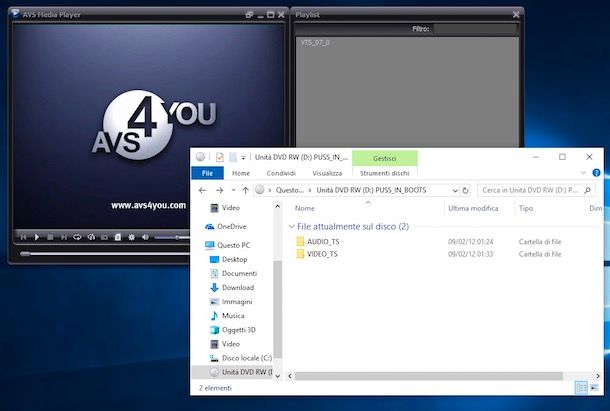Collapse the 'File attualmente sul disco' group
This screenshot has height=411, width=610.
(291, 227)
